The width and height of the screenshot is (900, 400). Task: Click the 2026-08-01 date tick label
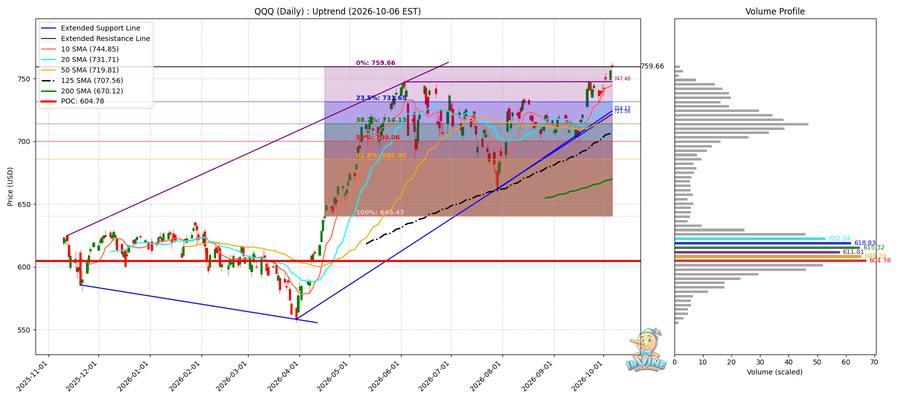[x=488, y=376]
